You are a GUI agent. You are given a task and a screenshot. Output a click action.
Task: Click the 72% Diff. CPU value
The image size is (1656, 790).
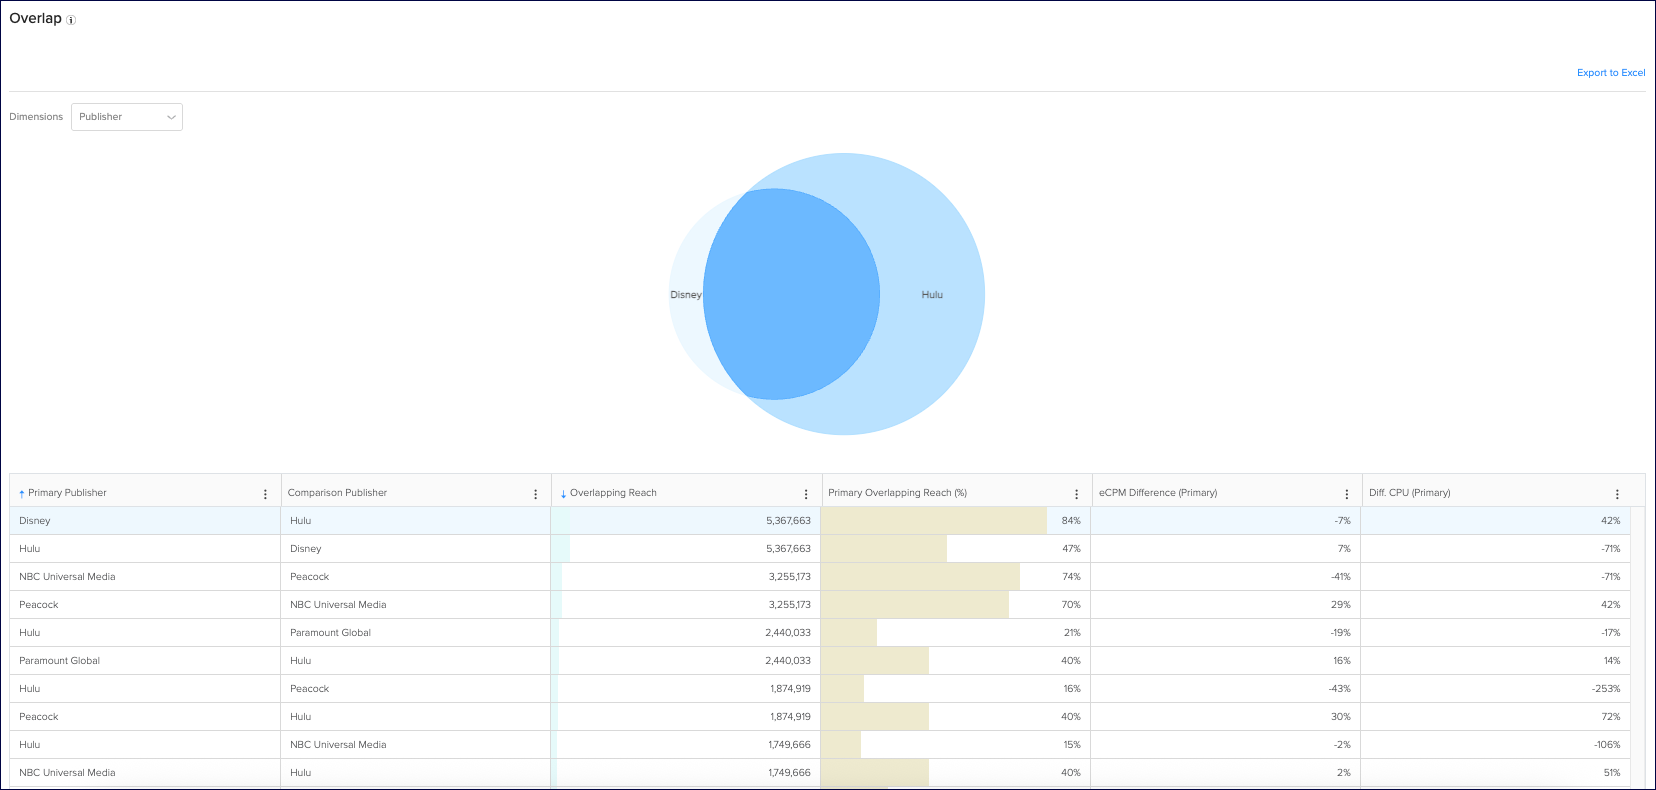[x=1611, y=717]
